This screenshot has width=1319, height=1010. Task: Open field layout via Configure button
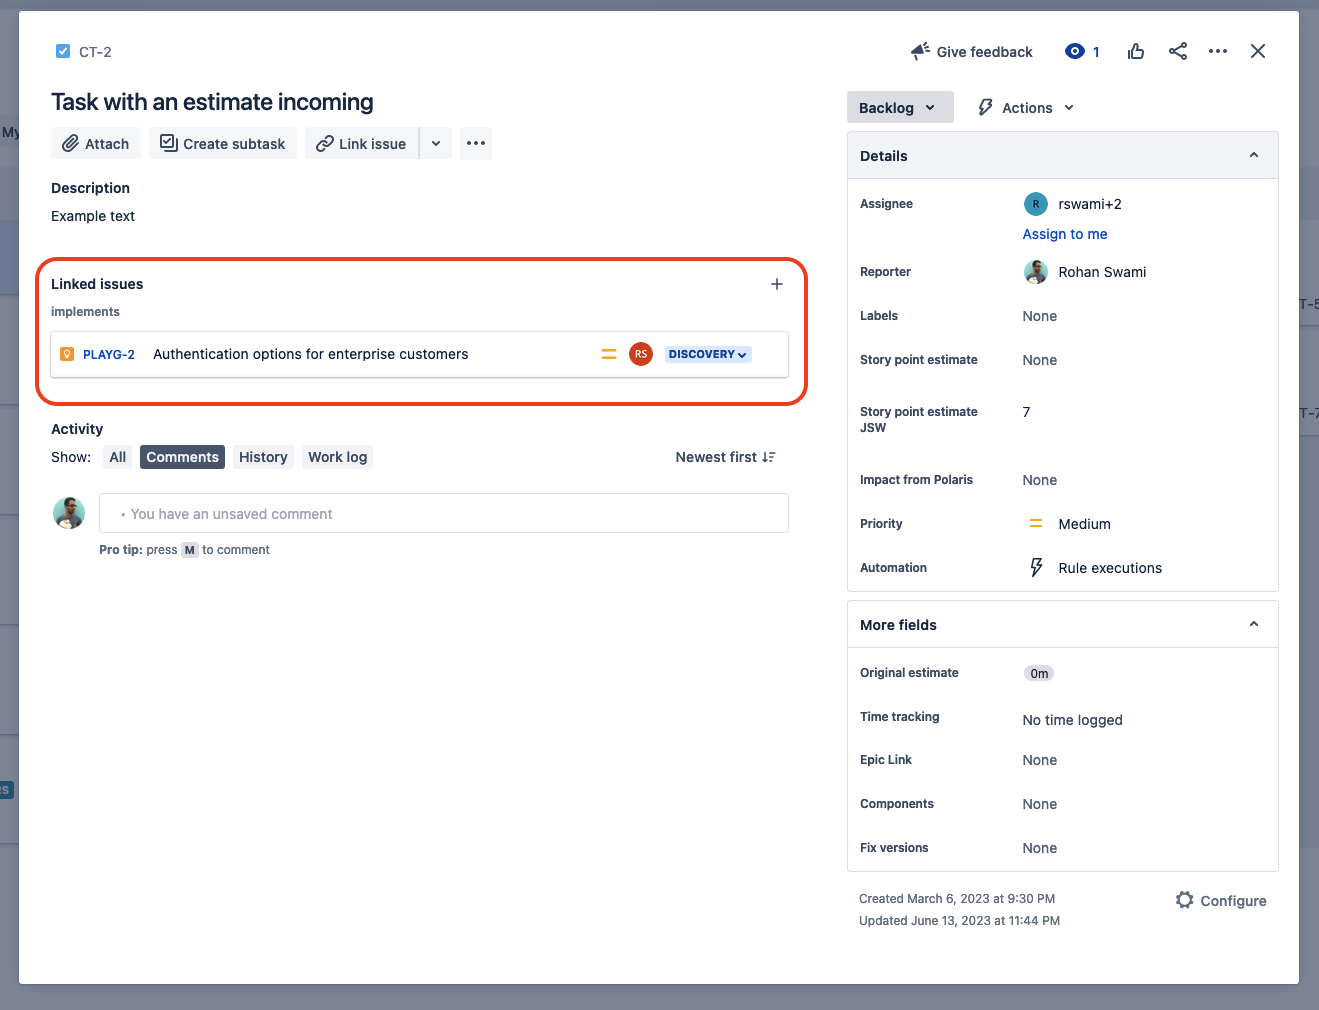(x=1221, y=900)
